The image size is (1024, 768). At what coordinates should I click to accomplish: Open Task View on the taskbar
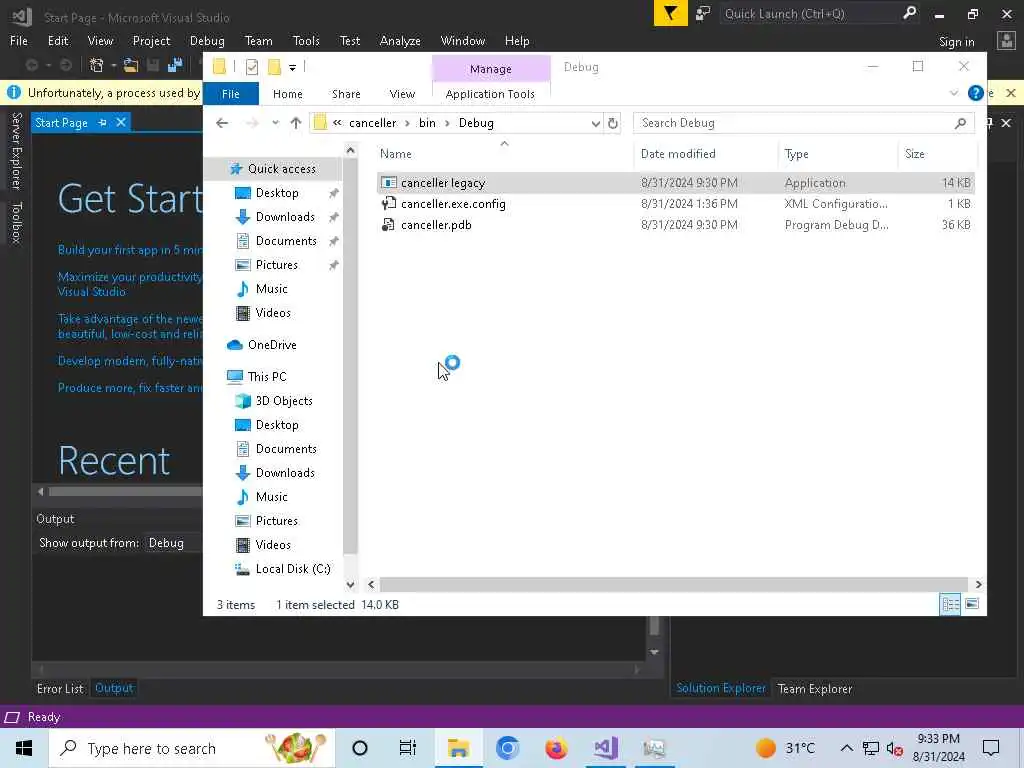click(408, 748)
